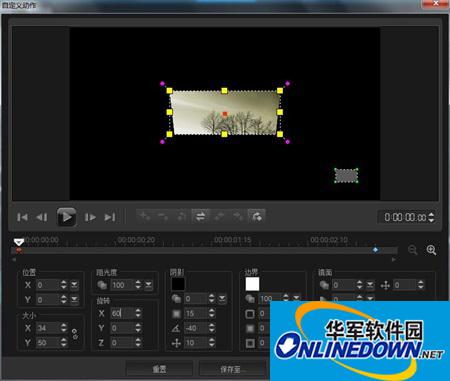Click the move keyframe left icon
Image resolution: width=450 pixels, height=381 pixels.
(219, 216)
